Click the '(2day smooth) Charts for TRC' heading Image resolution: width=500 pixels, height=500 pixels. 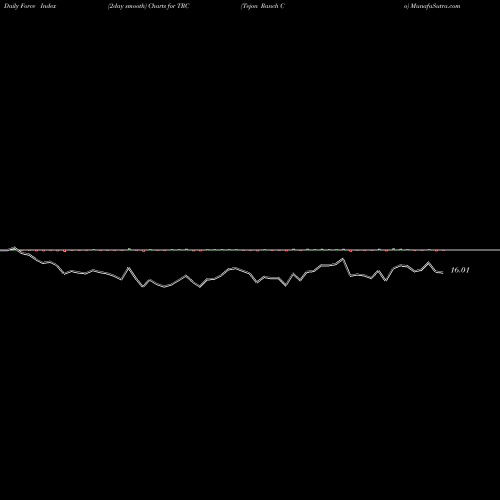148,6
